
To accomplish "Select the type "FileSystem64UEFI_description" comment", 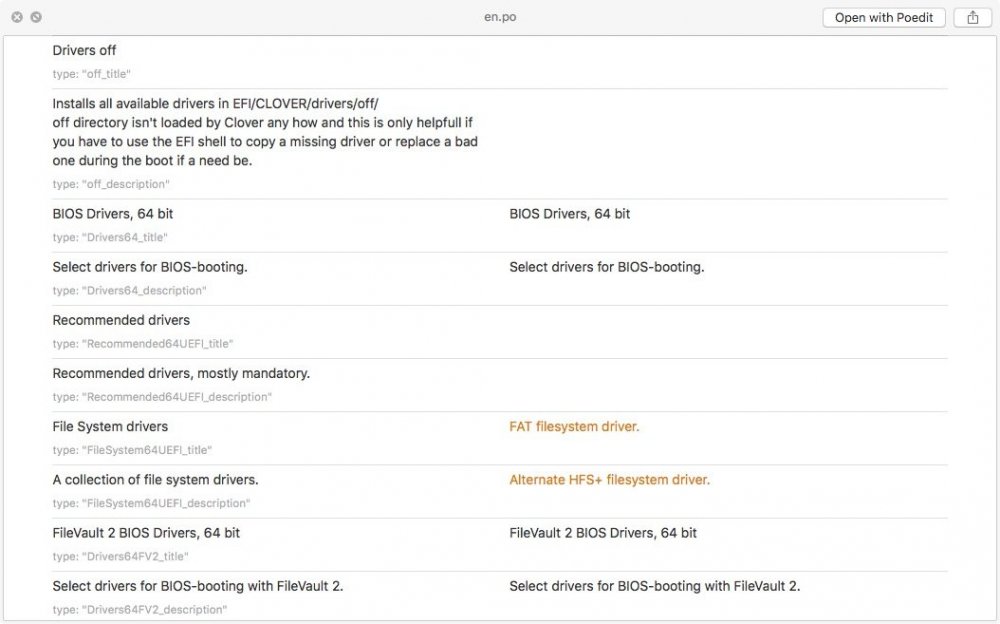I will pos(151,503).
